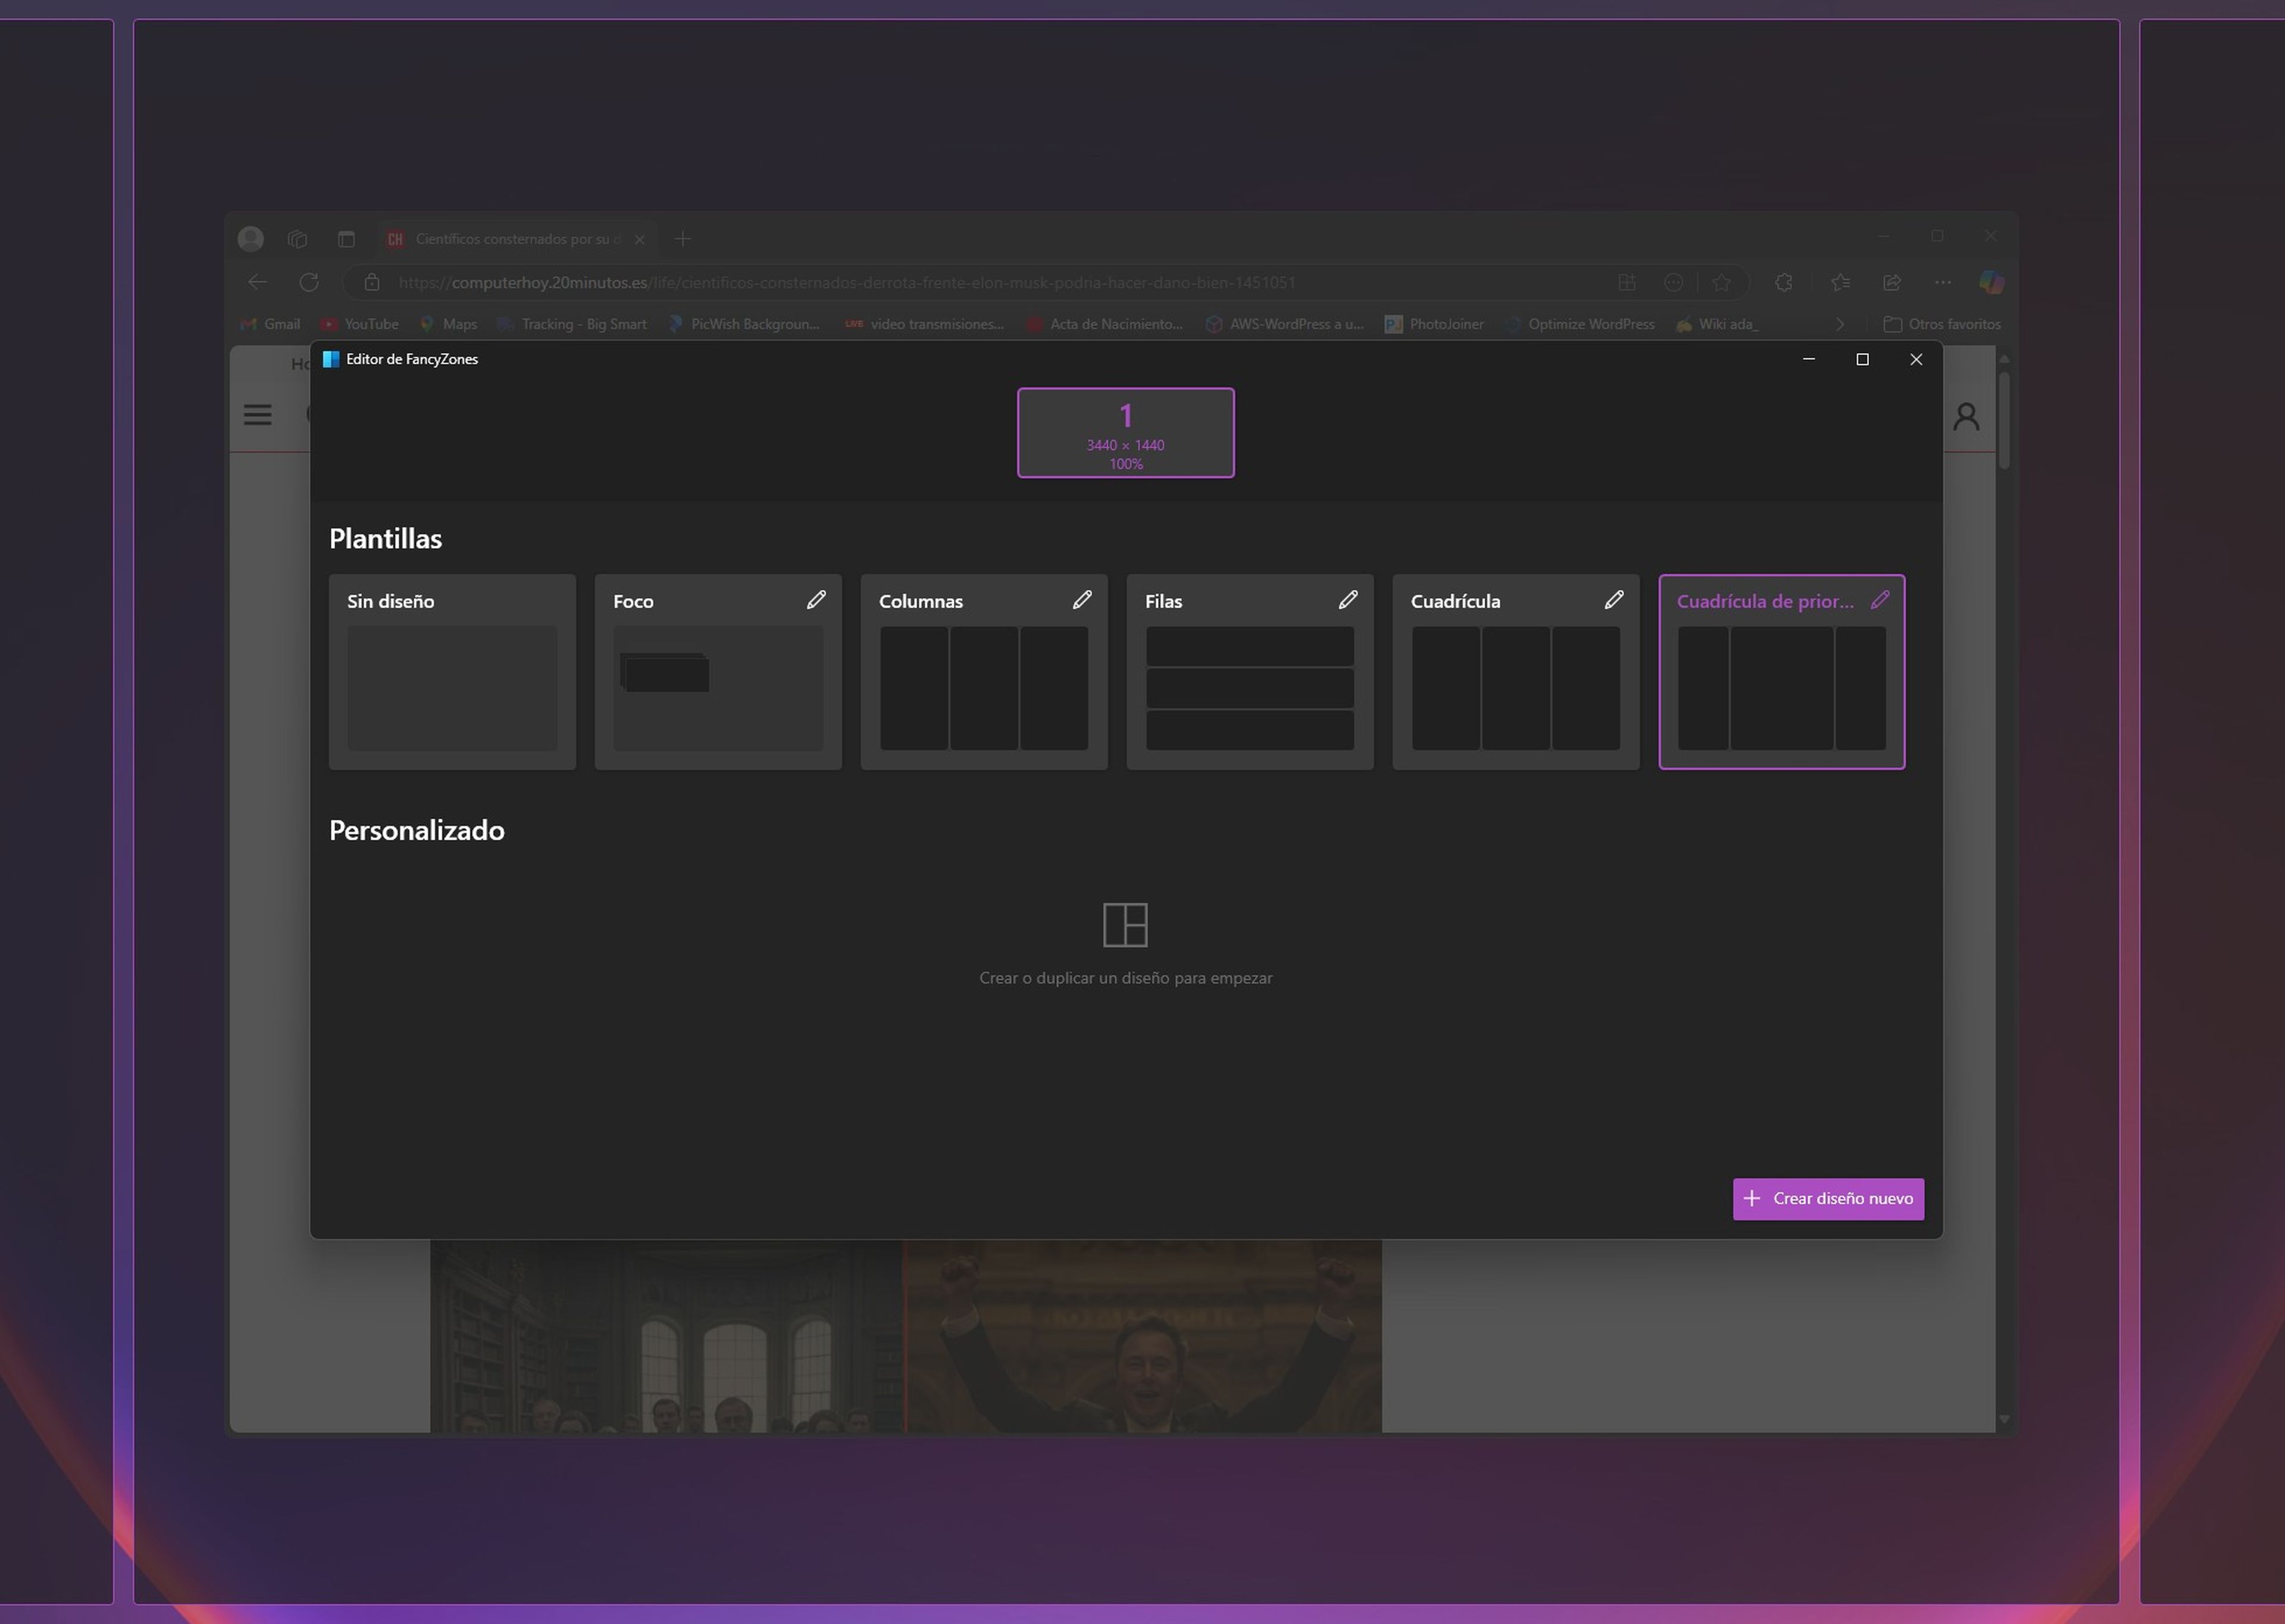This screenshot has height=1624, width=2285.
Task: Minimize the Editor de FancyZones window
Action: point(1808,359)
